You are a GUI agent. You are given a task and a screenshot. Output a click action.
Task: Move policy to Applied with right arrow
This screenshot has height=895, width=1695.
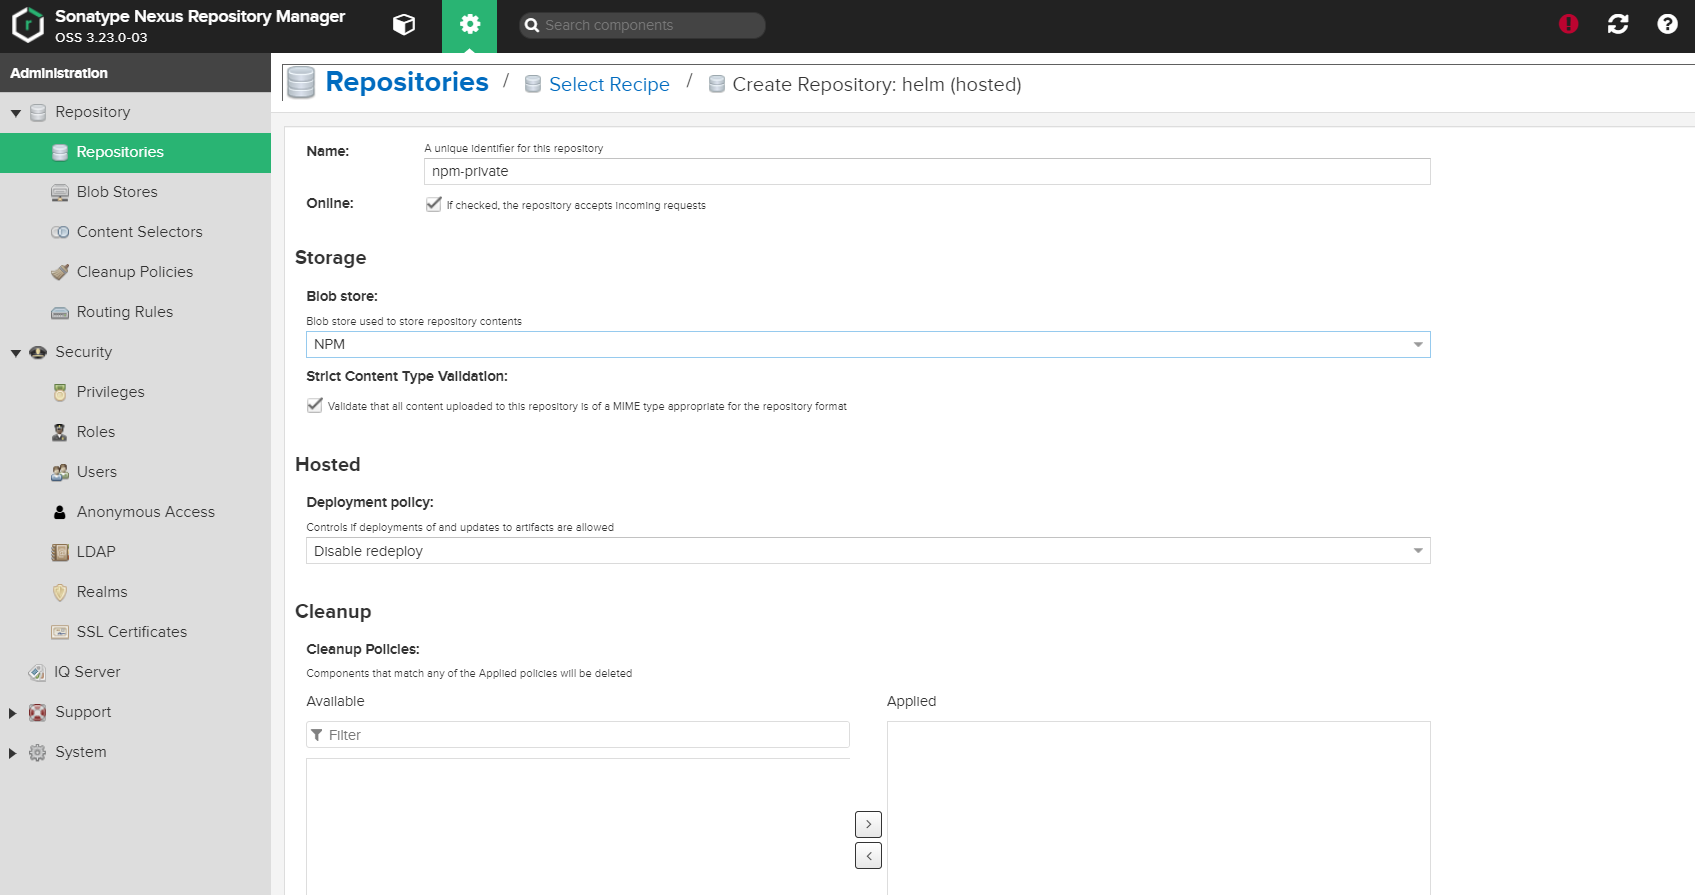pyautogui.click(x=868, y=824)
